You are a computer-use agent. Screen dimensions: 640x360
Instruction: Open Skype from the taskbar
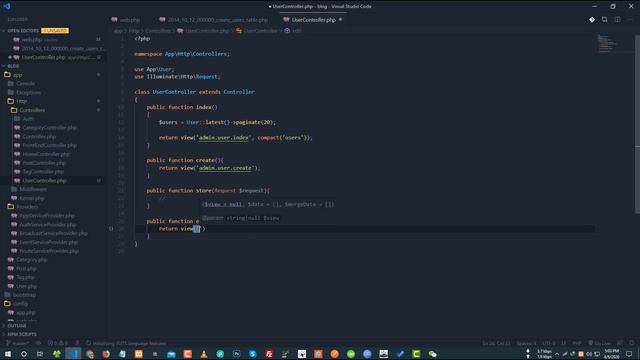253,354
